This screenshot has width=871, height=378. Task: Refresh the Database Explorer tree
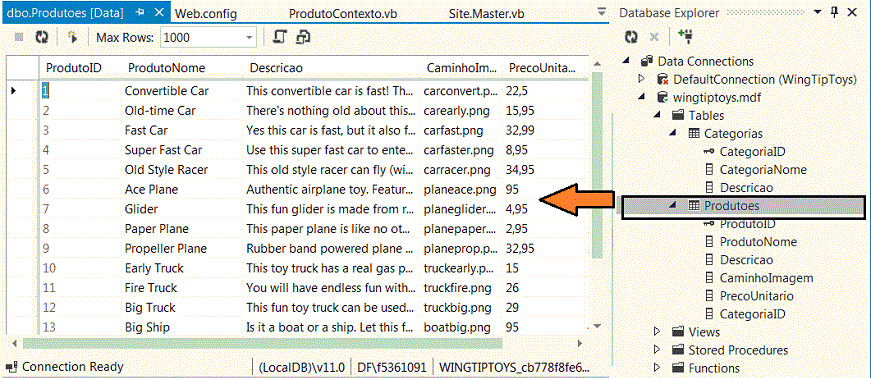(x=630, y=37)
